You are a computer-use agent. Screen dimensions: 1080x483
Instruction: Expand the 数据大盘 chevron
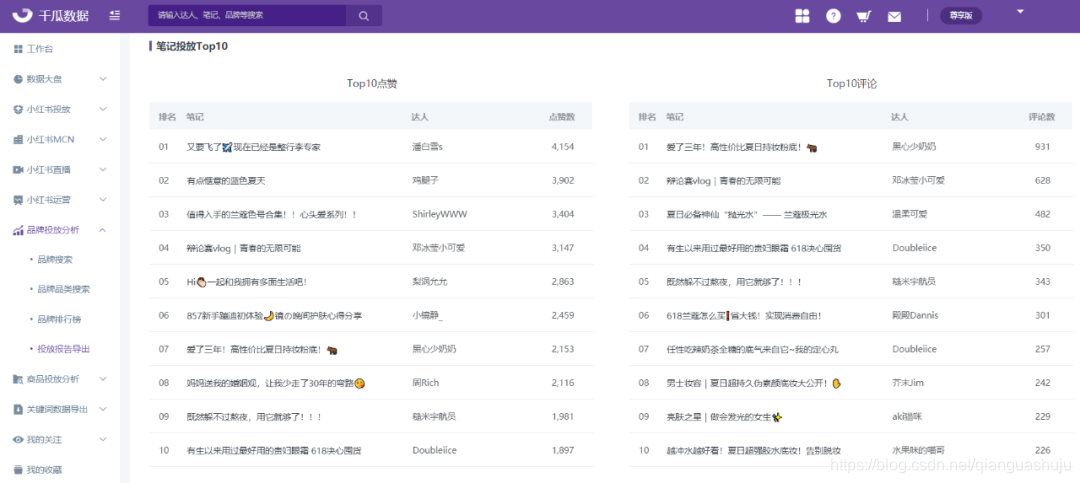coord(103,79)
